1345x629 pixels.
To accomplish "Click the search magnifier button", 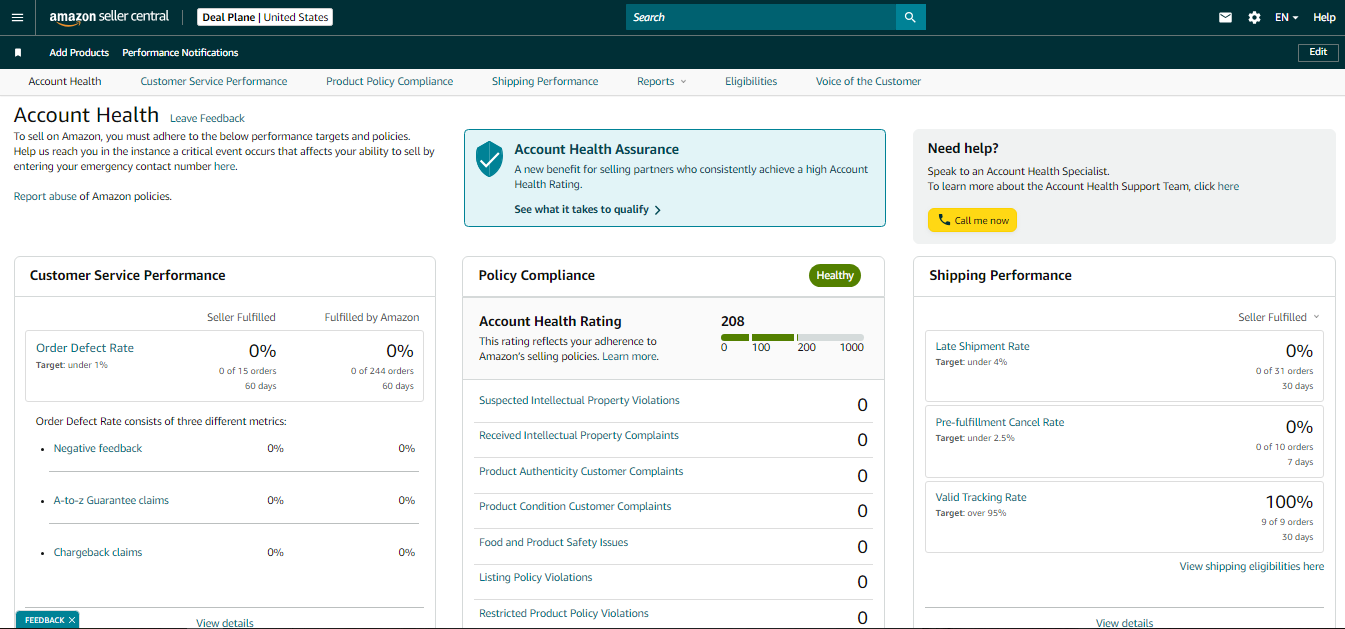I will tap(910, 17).
